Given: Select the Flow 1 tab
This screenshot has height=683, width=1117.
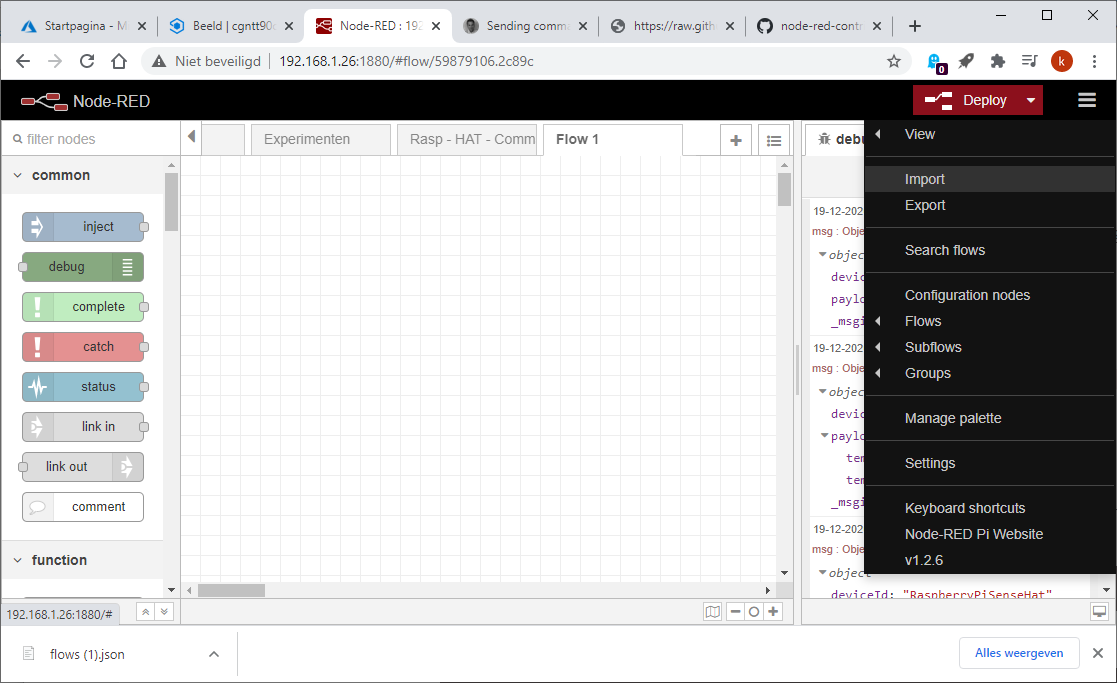Looking at the screenshot, I should pos(613,139).
